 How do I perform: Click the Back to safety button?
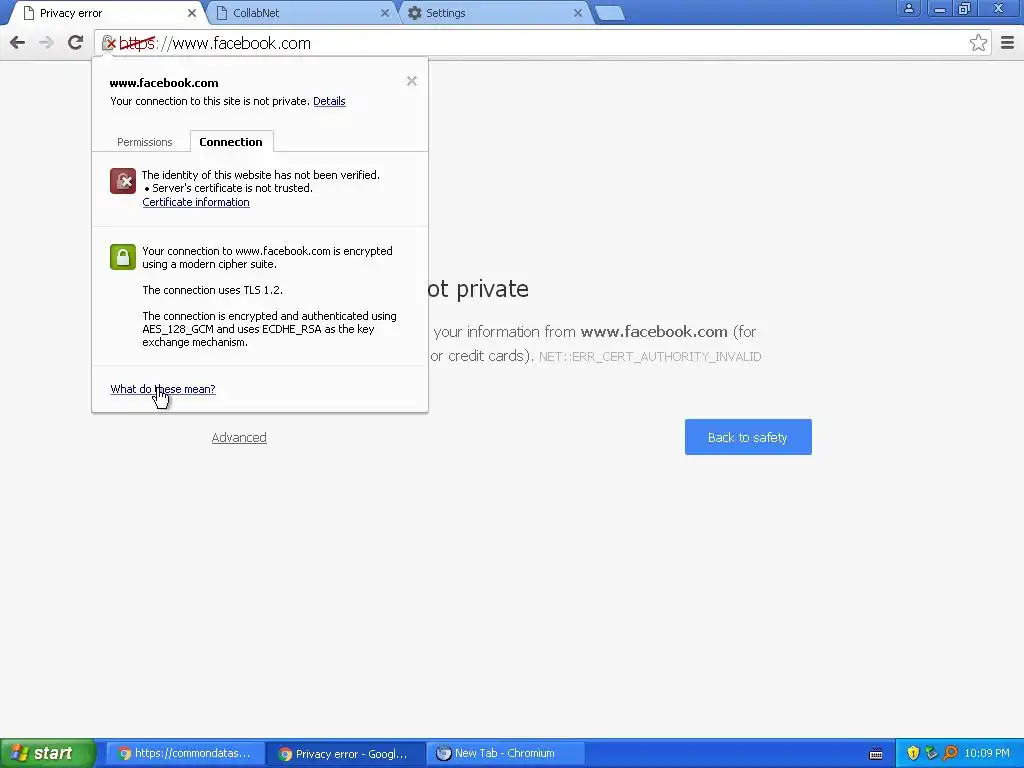pyautogui.click(x=748, y=437)
